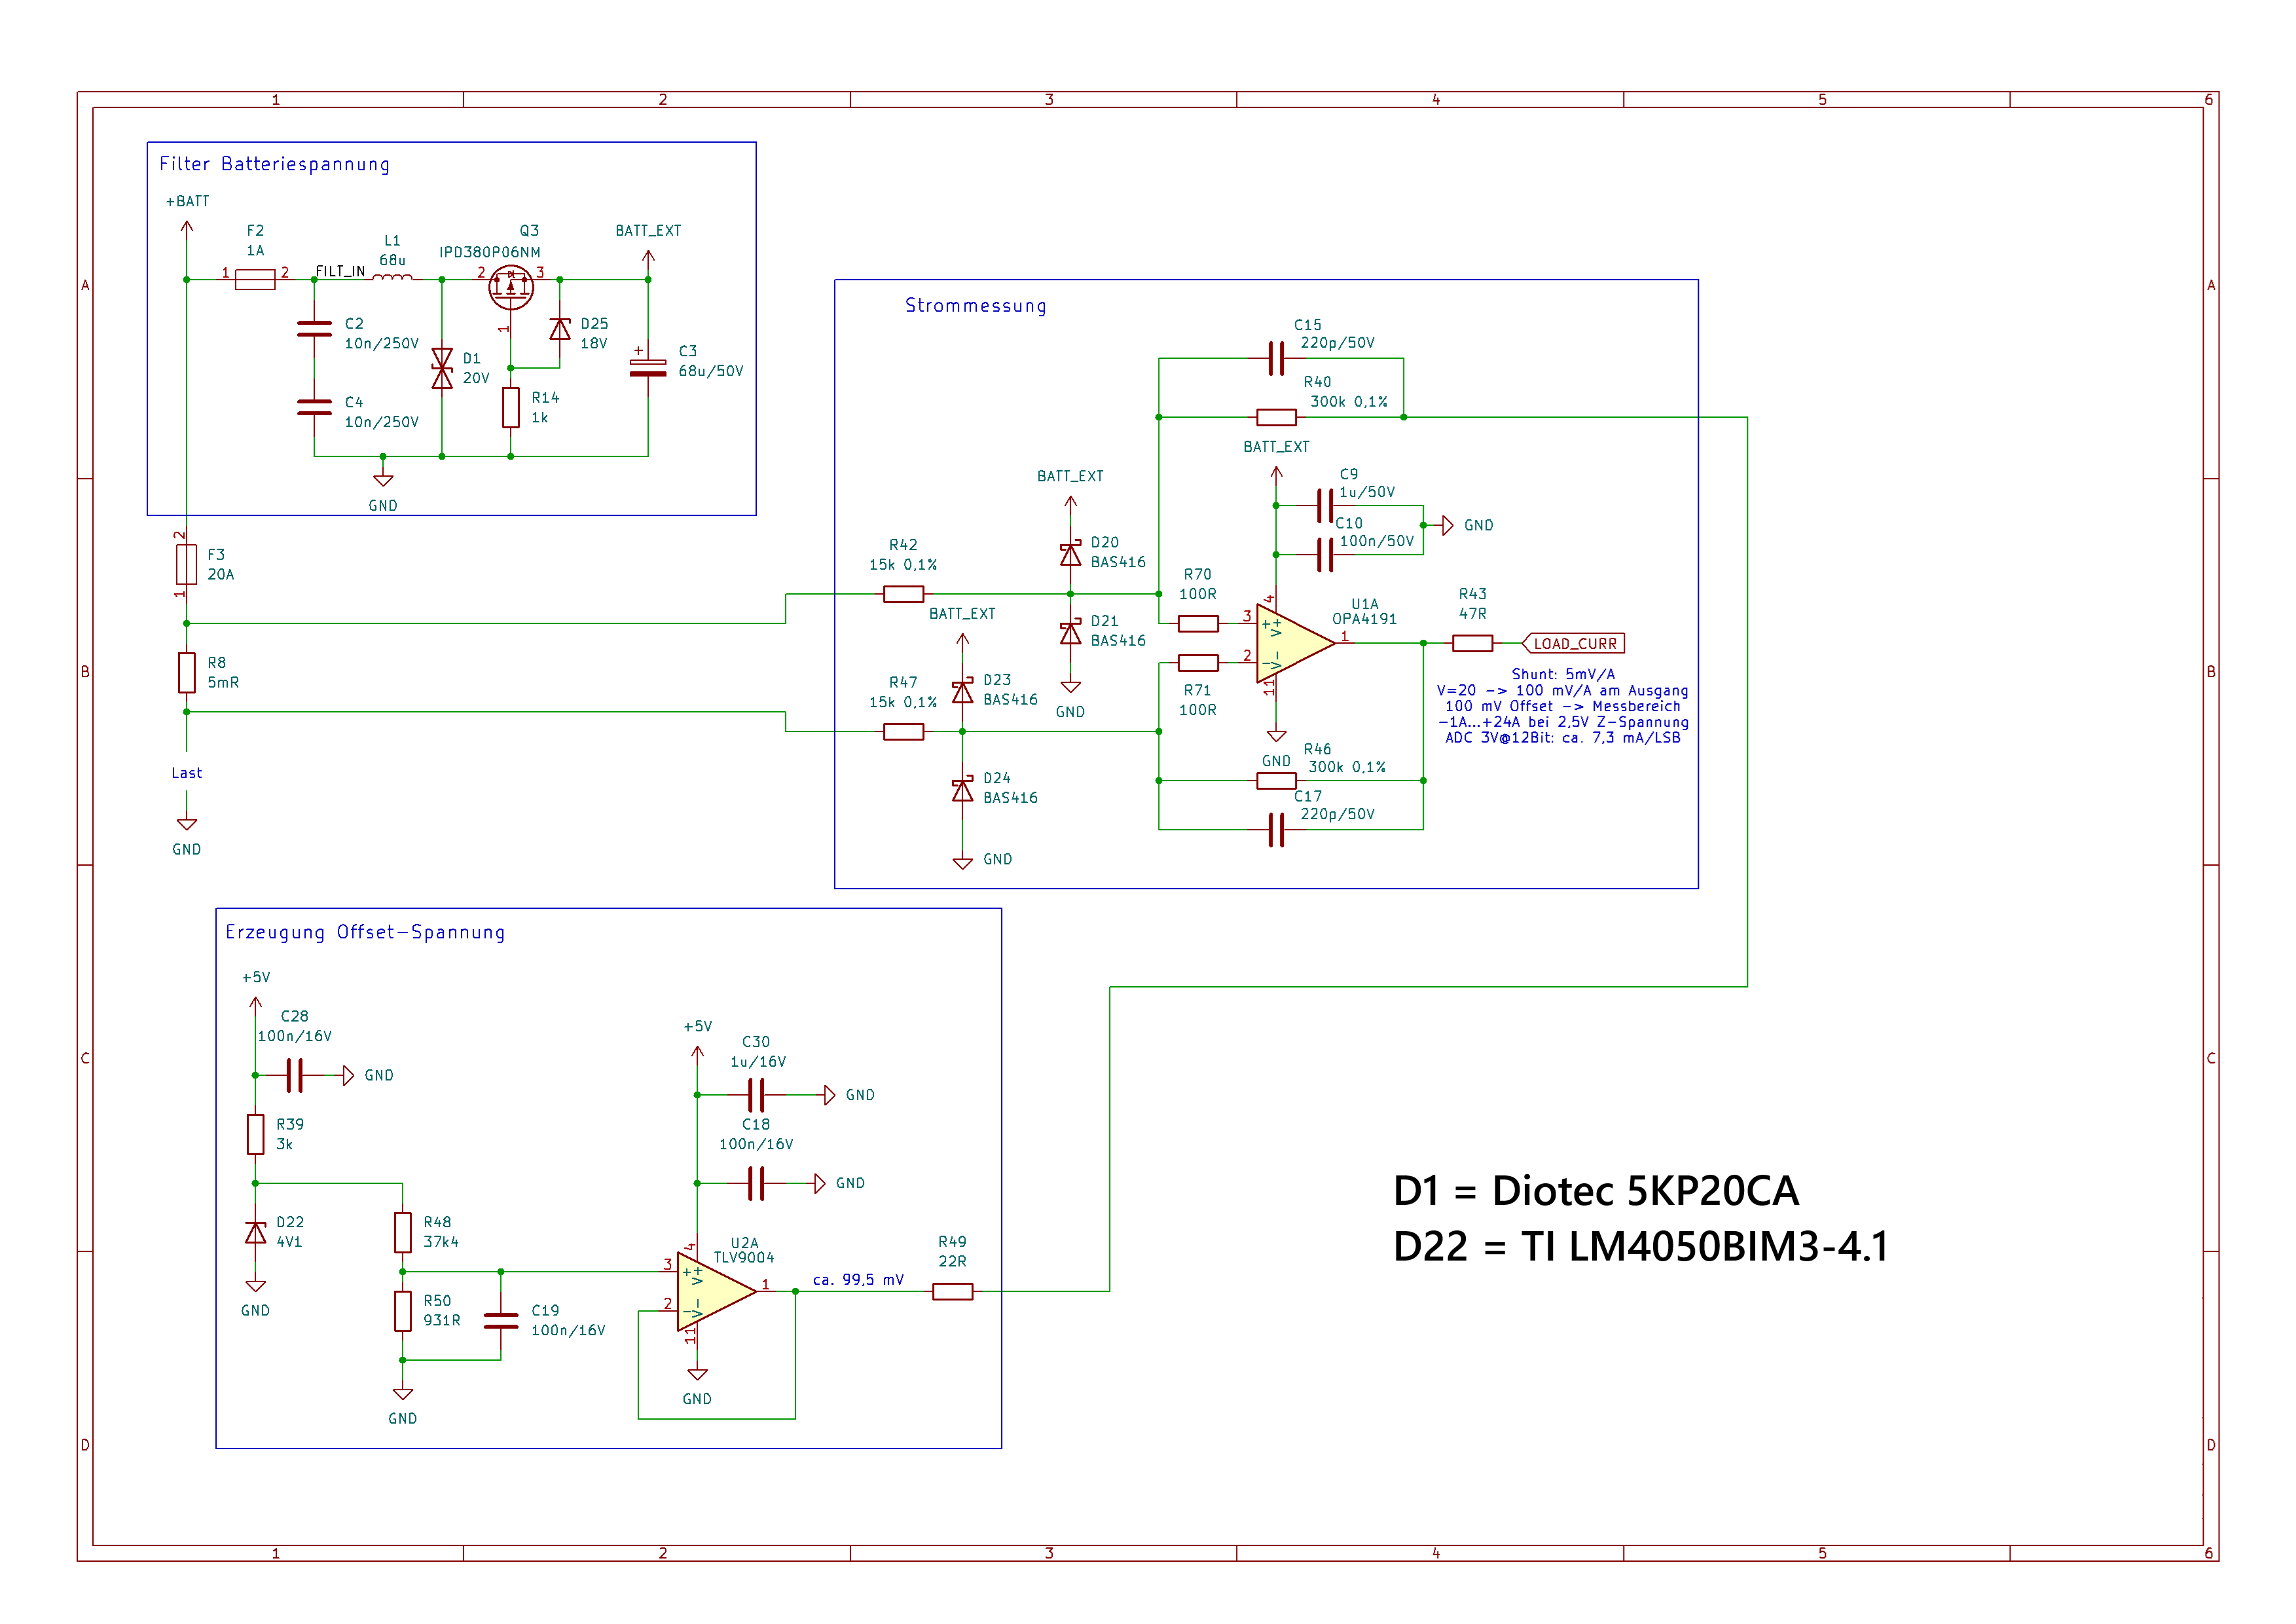Click the 'Erzeugung Offset-Spannung' heading text

coord(365,932)
